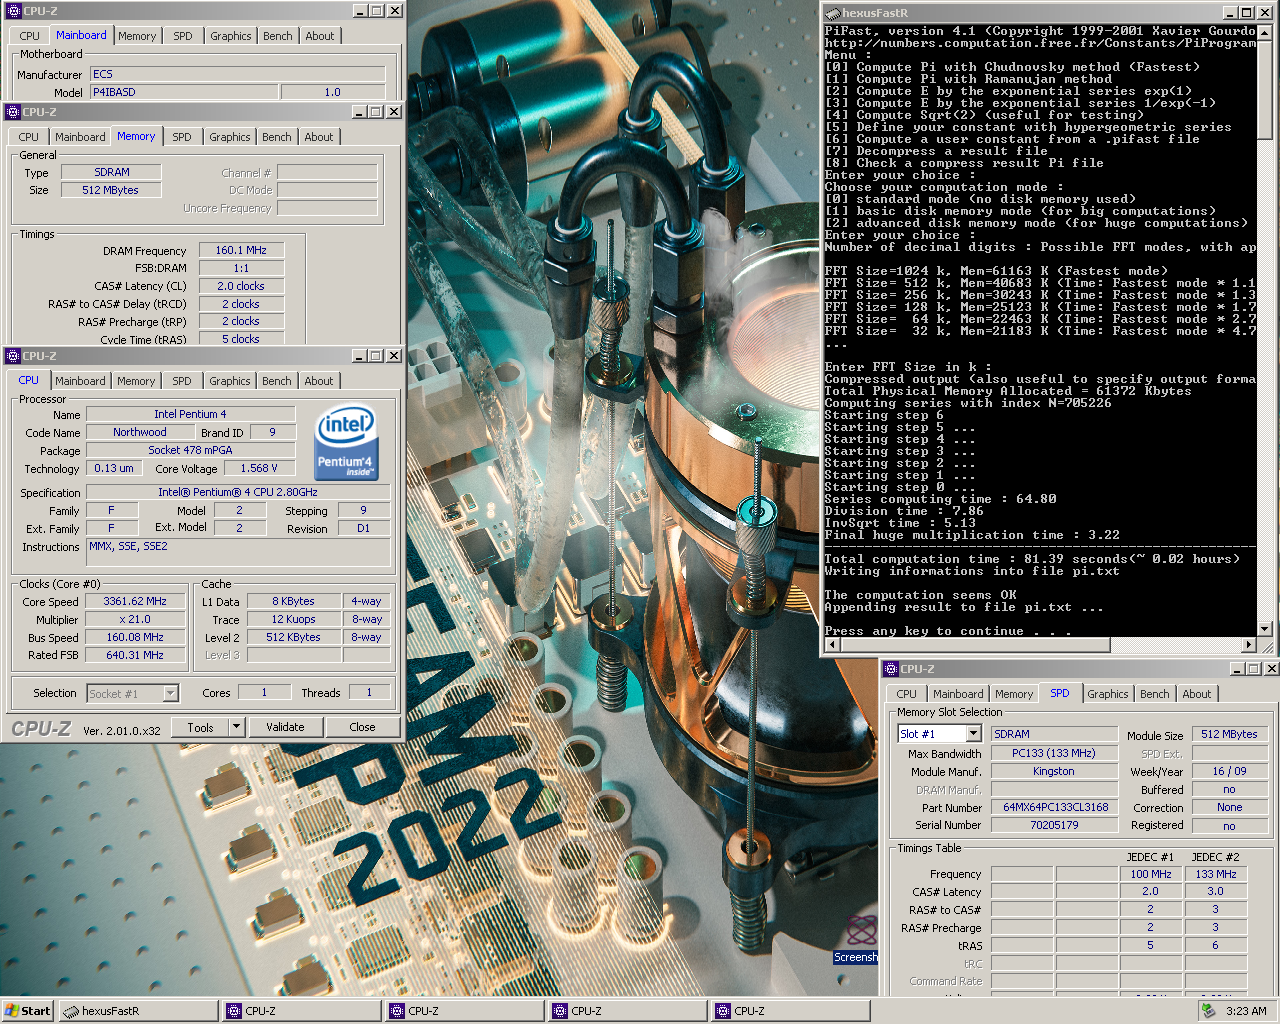1280x1024 pixels.
Task: Select Mainboard tab in the SPD window
Action: pyautogui.click(x=958, y=694)
